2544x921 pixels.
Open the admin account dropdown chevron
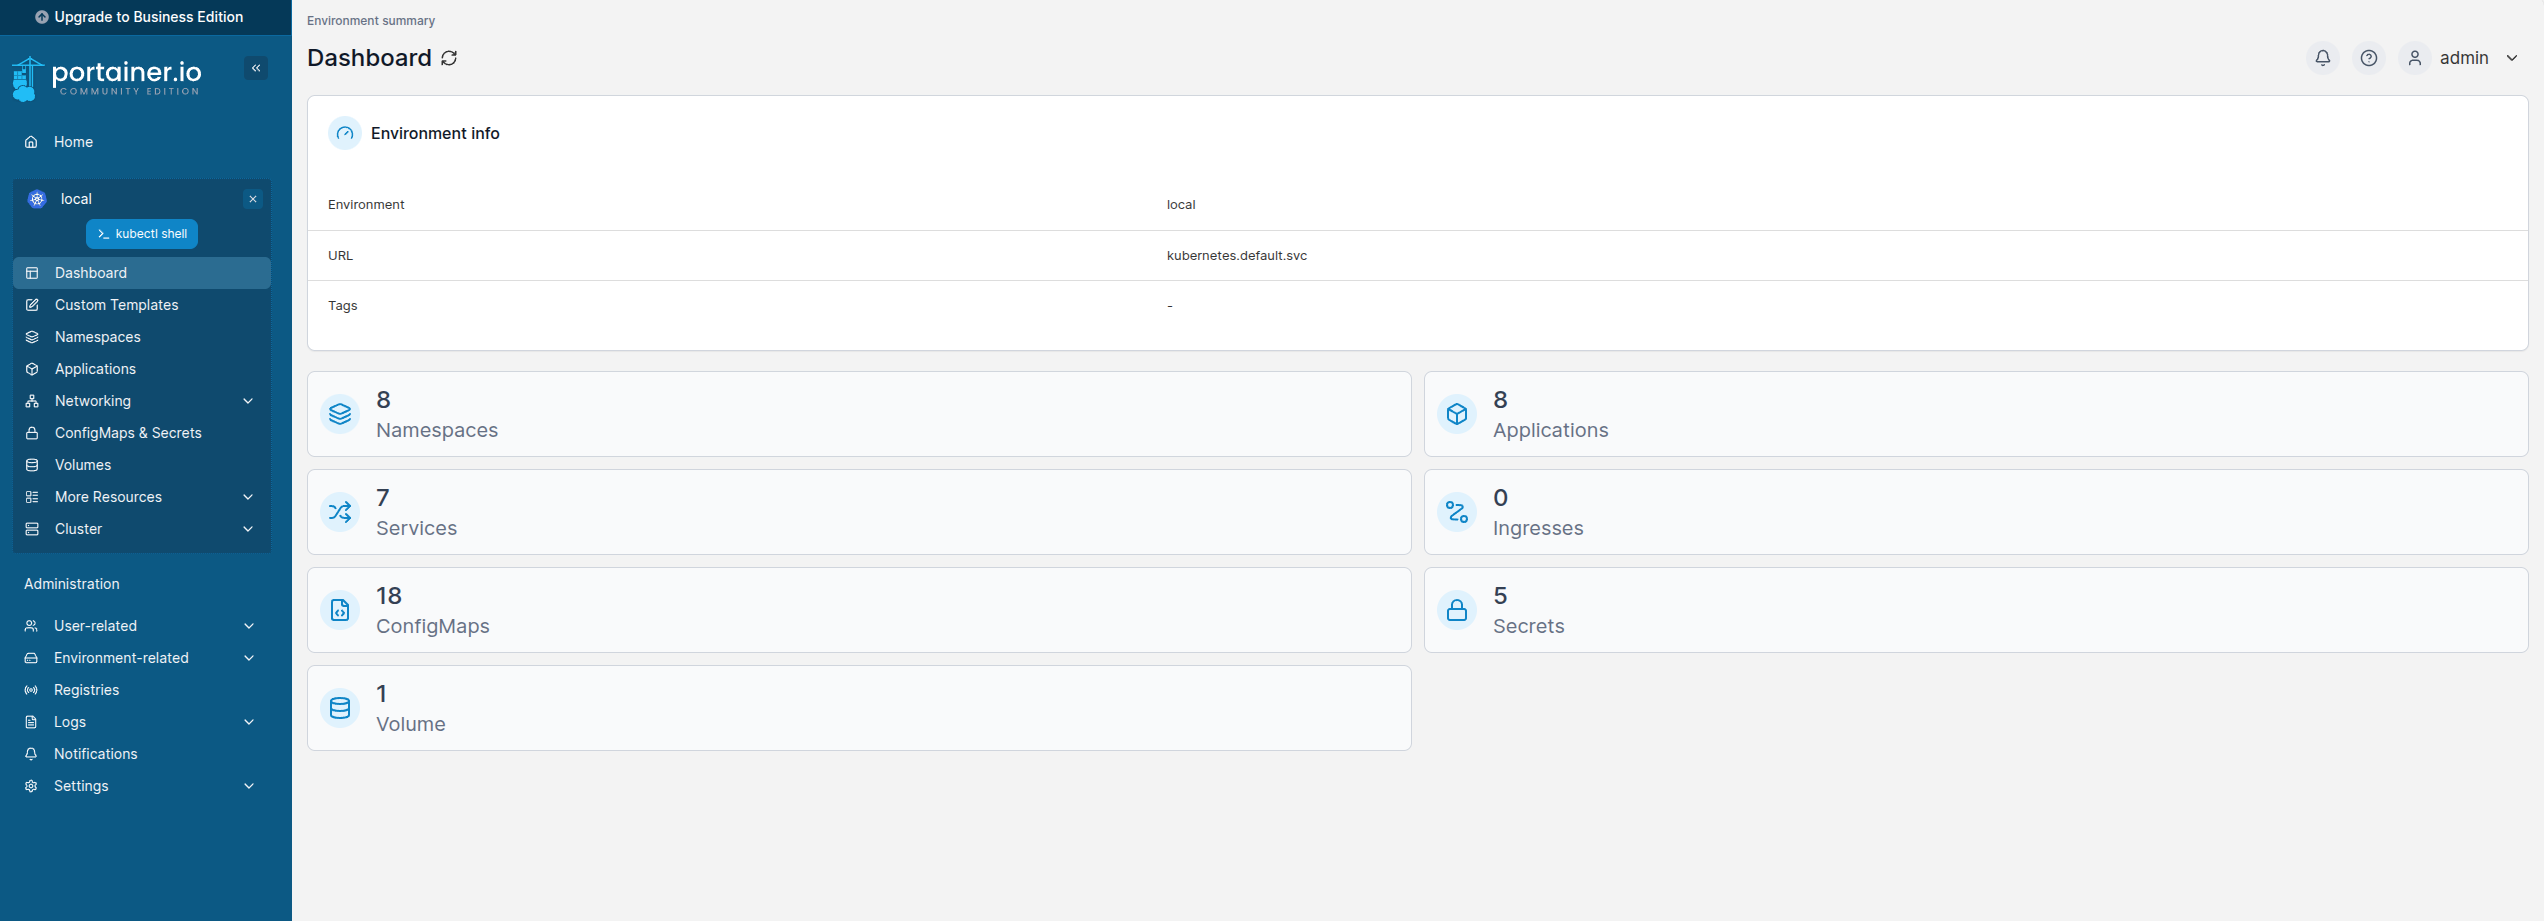(2512, 58)
